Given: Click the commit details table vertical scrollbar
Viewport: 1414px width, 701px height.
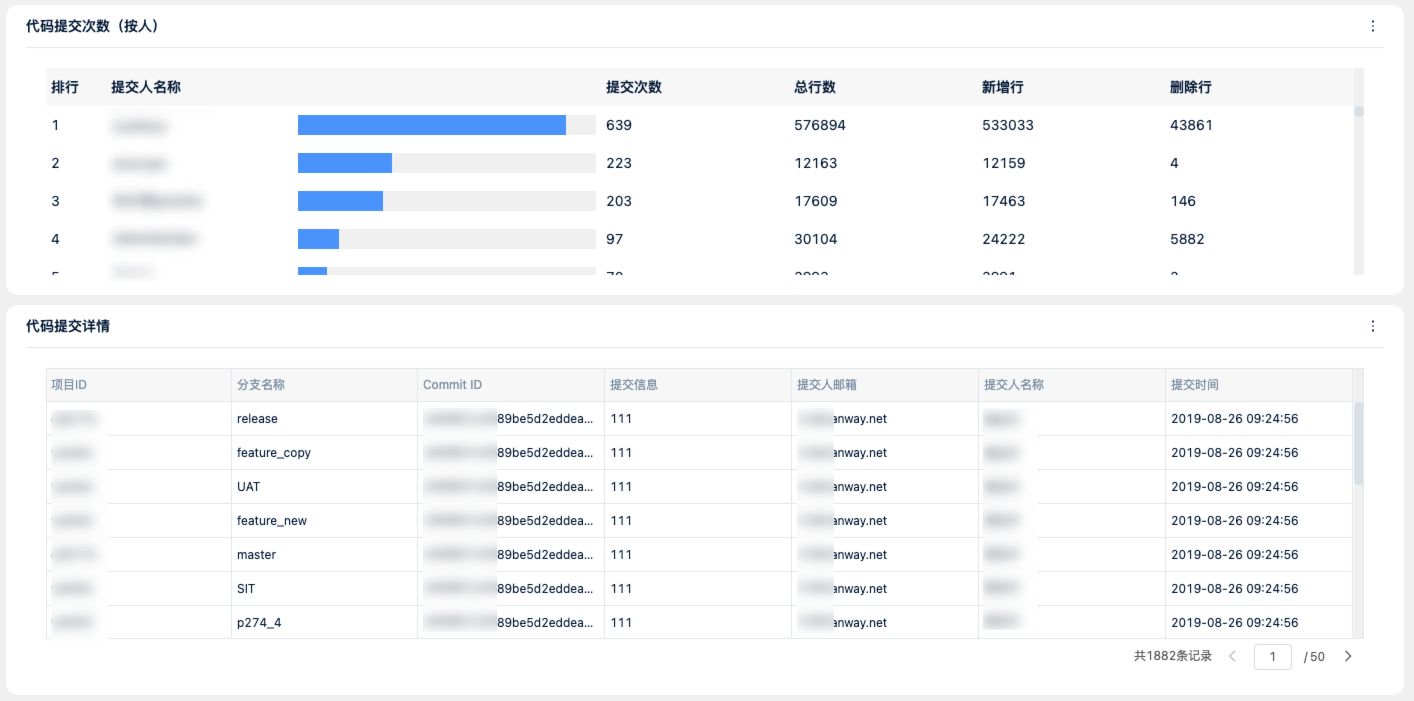Looking at the screenshot, I should tap(1358, 444).
